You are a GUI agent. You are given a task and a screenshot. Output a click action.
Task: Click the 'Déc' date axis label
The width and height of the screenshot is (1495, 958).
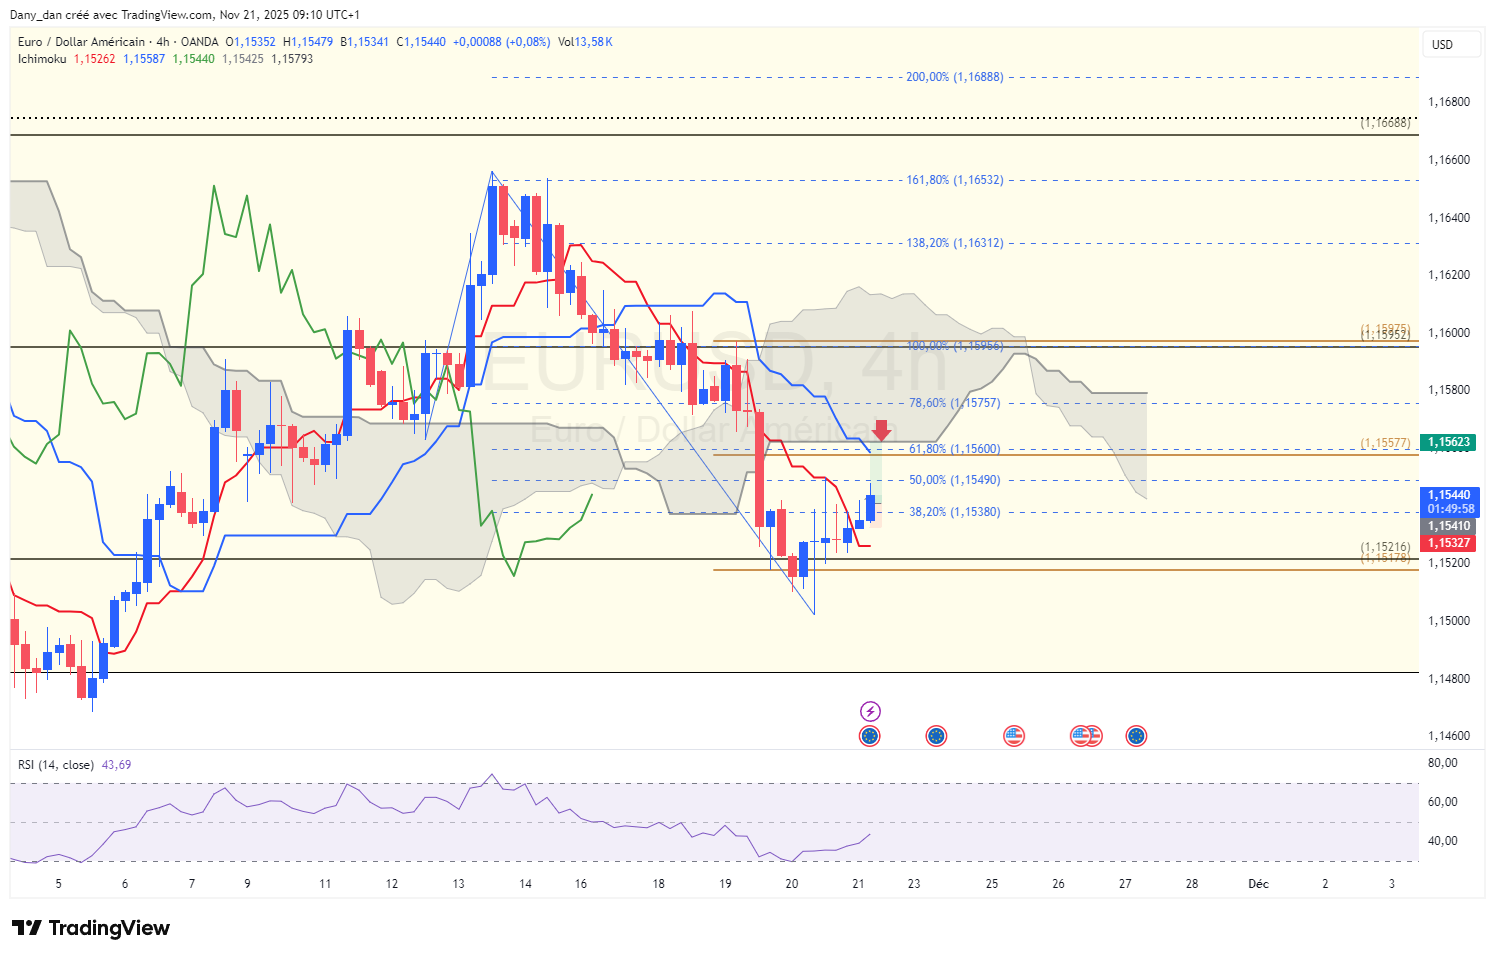pyautogui.click(x=1258, y=884)
